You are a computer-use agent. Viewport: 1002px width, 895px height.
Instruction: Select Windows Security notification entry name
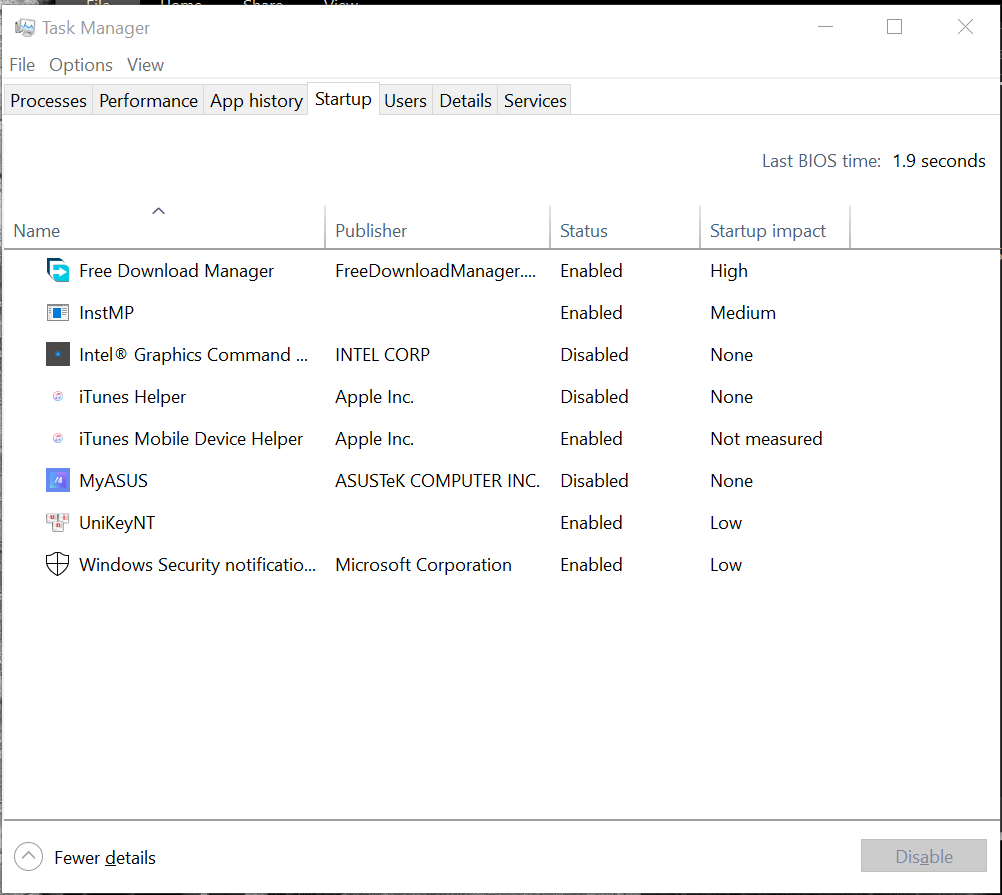pos(197,565)
